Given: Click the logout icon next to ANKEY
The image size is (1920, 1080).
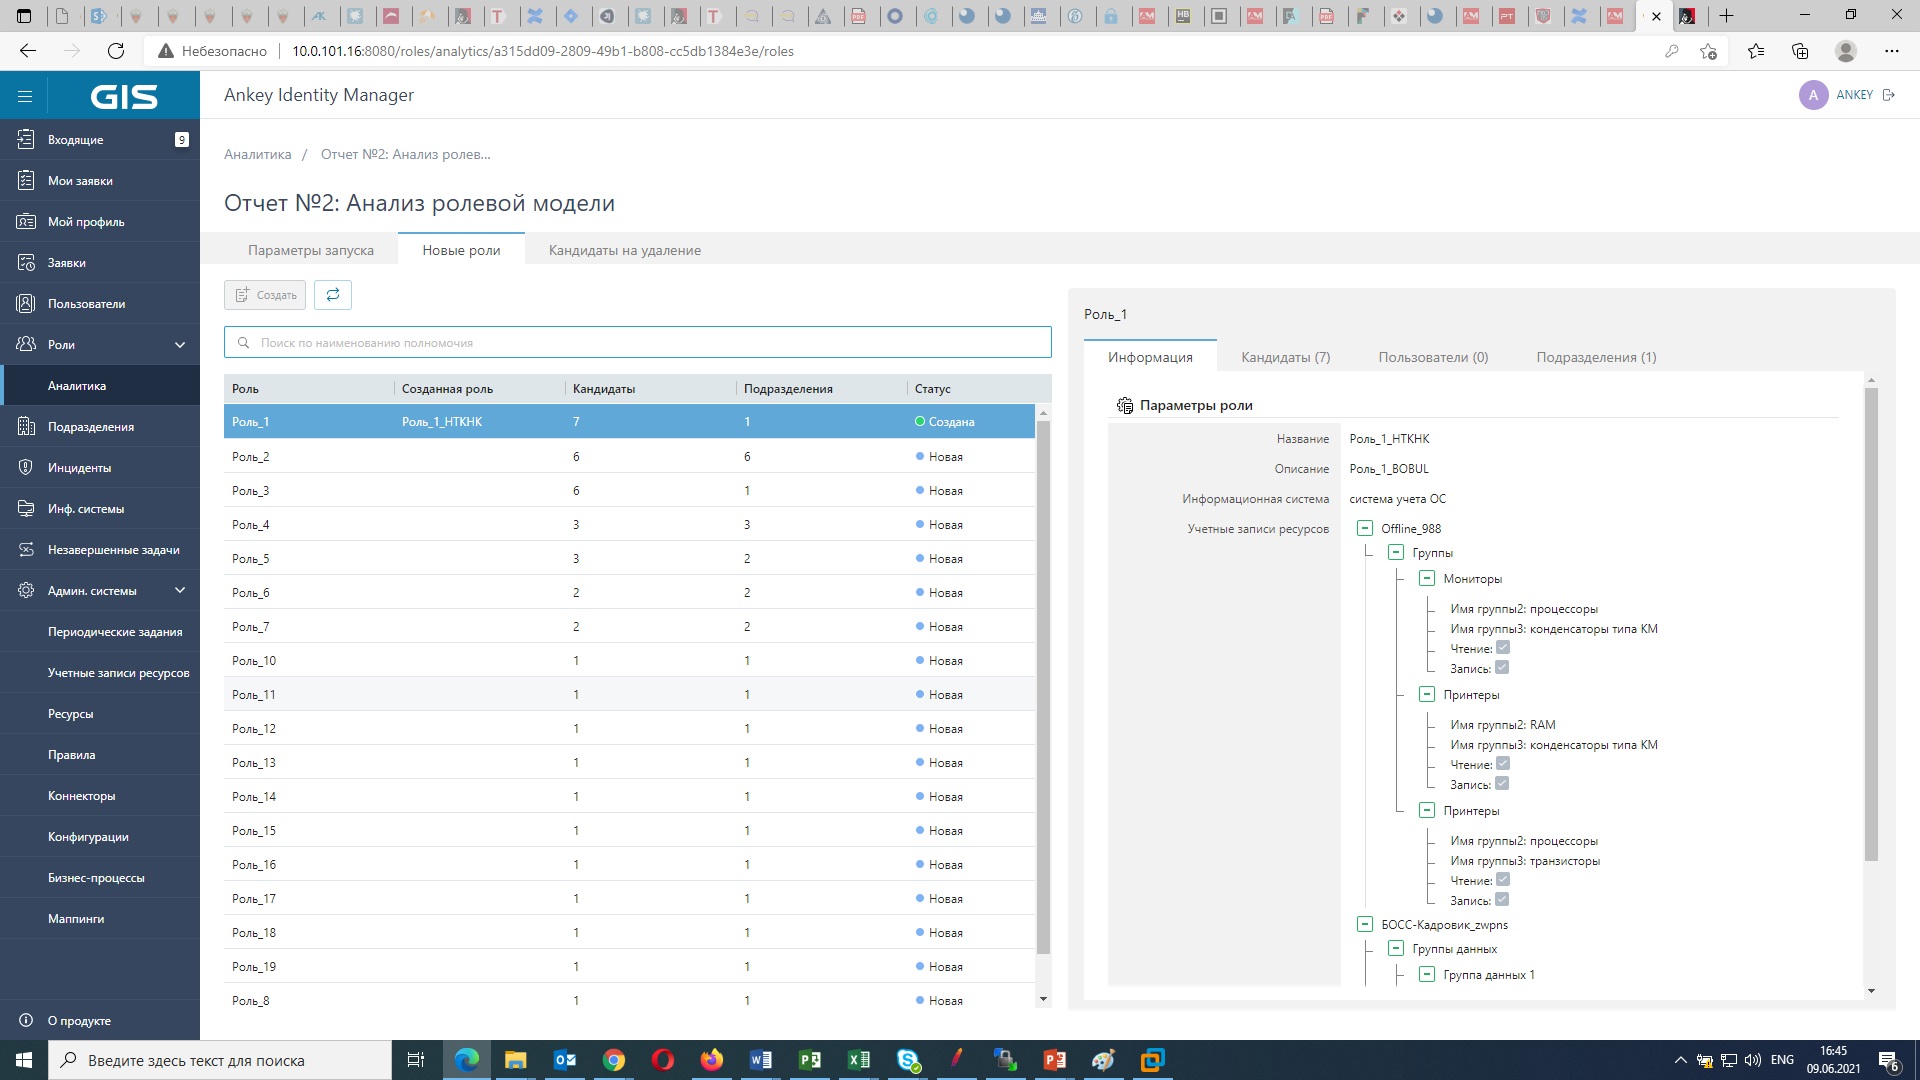Looking at the screenshot, I should click(x=1889, y=95).
